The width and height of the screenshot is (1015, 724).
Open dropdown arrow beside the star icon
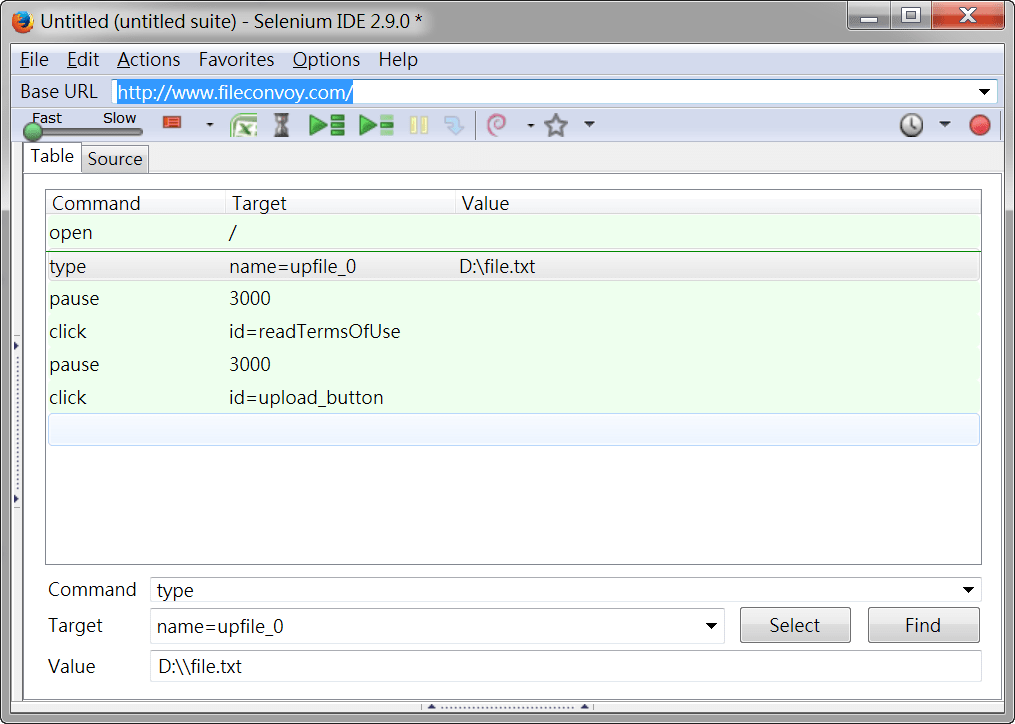(589, 124)
